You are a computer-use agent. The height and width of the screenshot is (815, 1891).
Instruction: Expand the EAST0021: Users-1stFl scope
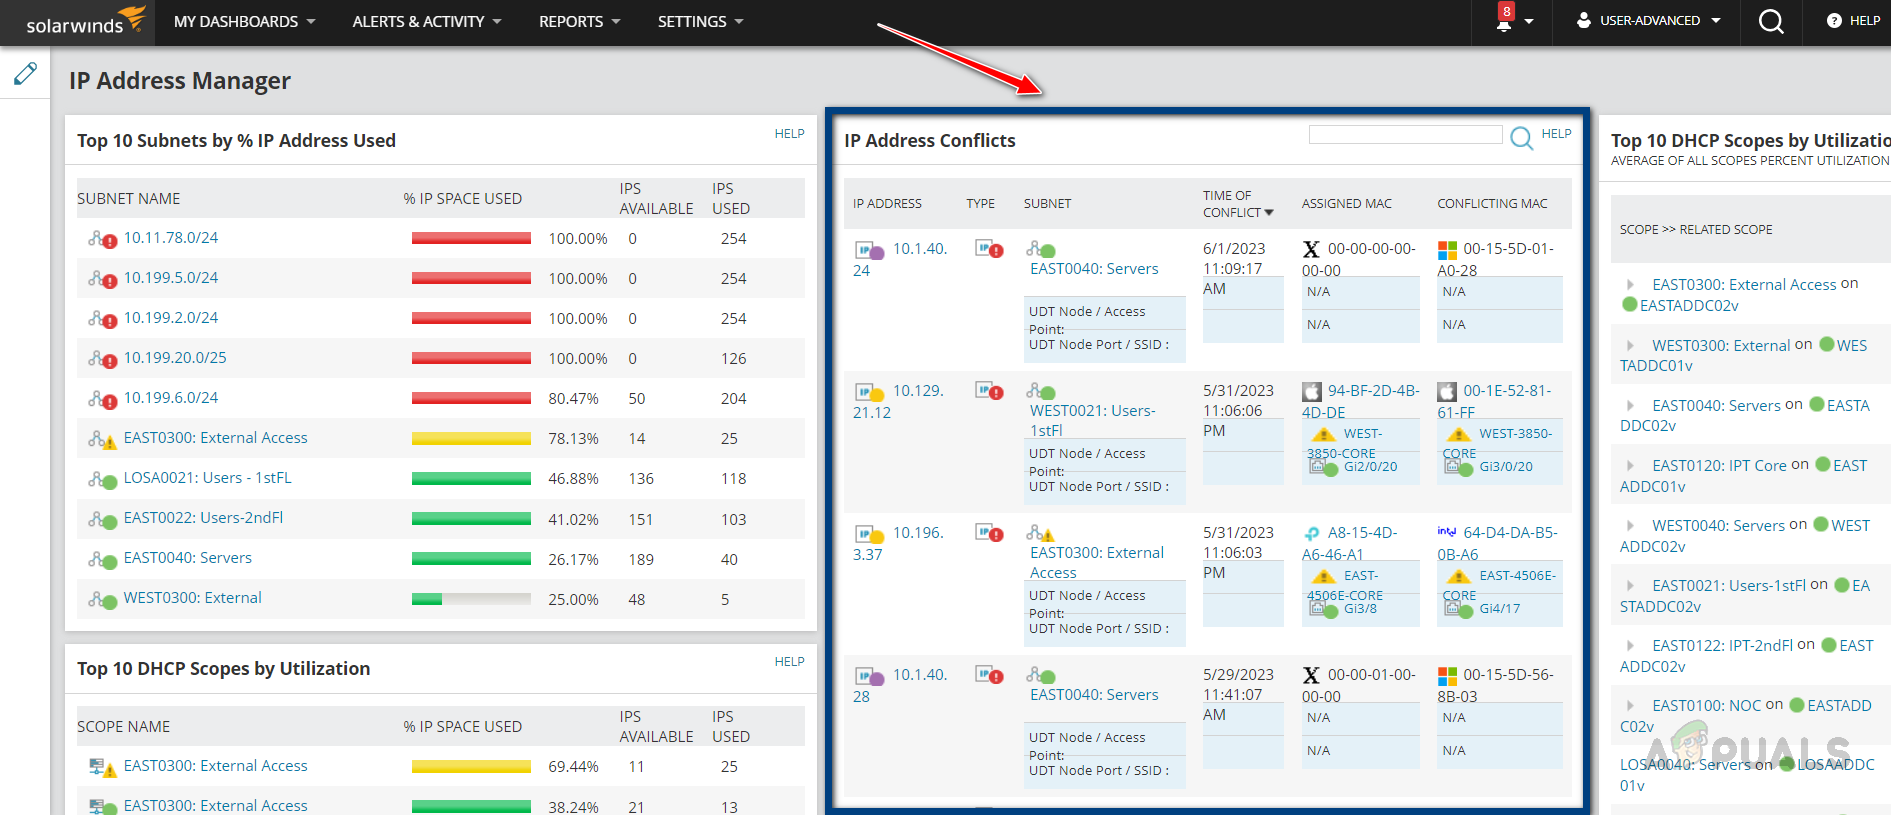(x=1630, y=585)
